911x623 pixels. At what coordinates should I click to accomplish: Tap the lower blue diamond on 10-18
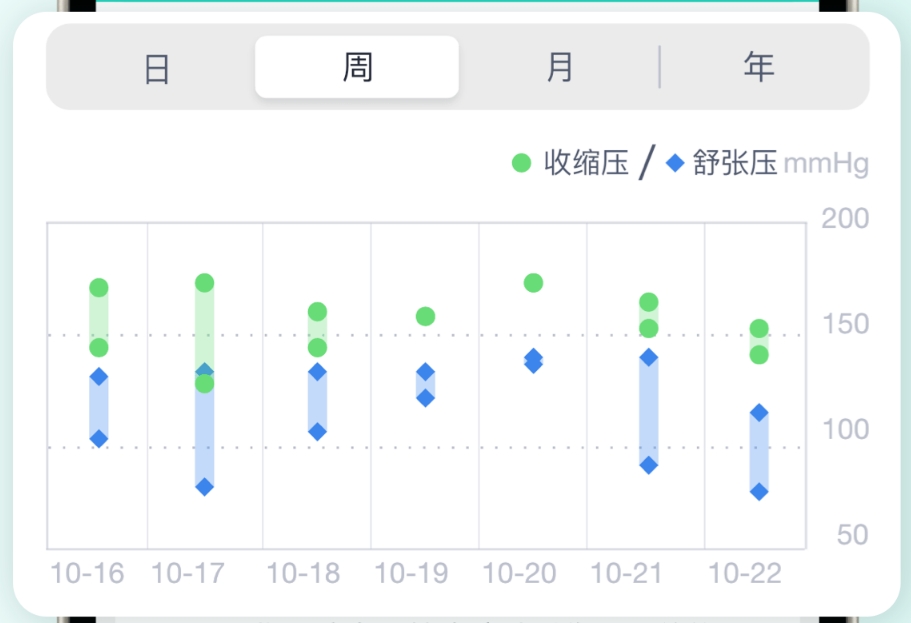[x=317, y=432]
